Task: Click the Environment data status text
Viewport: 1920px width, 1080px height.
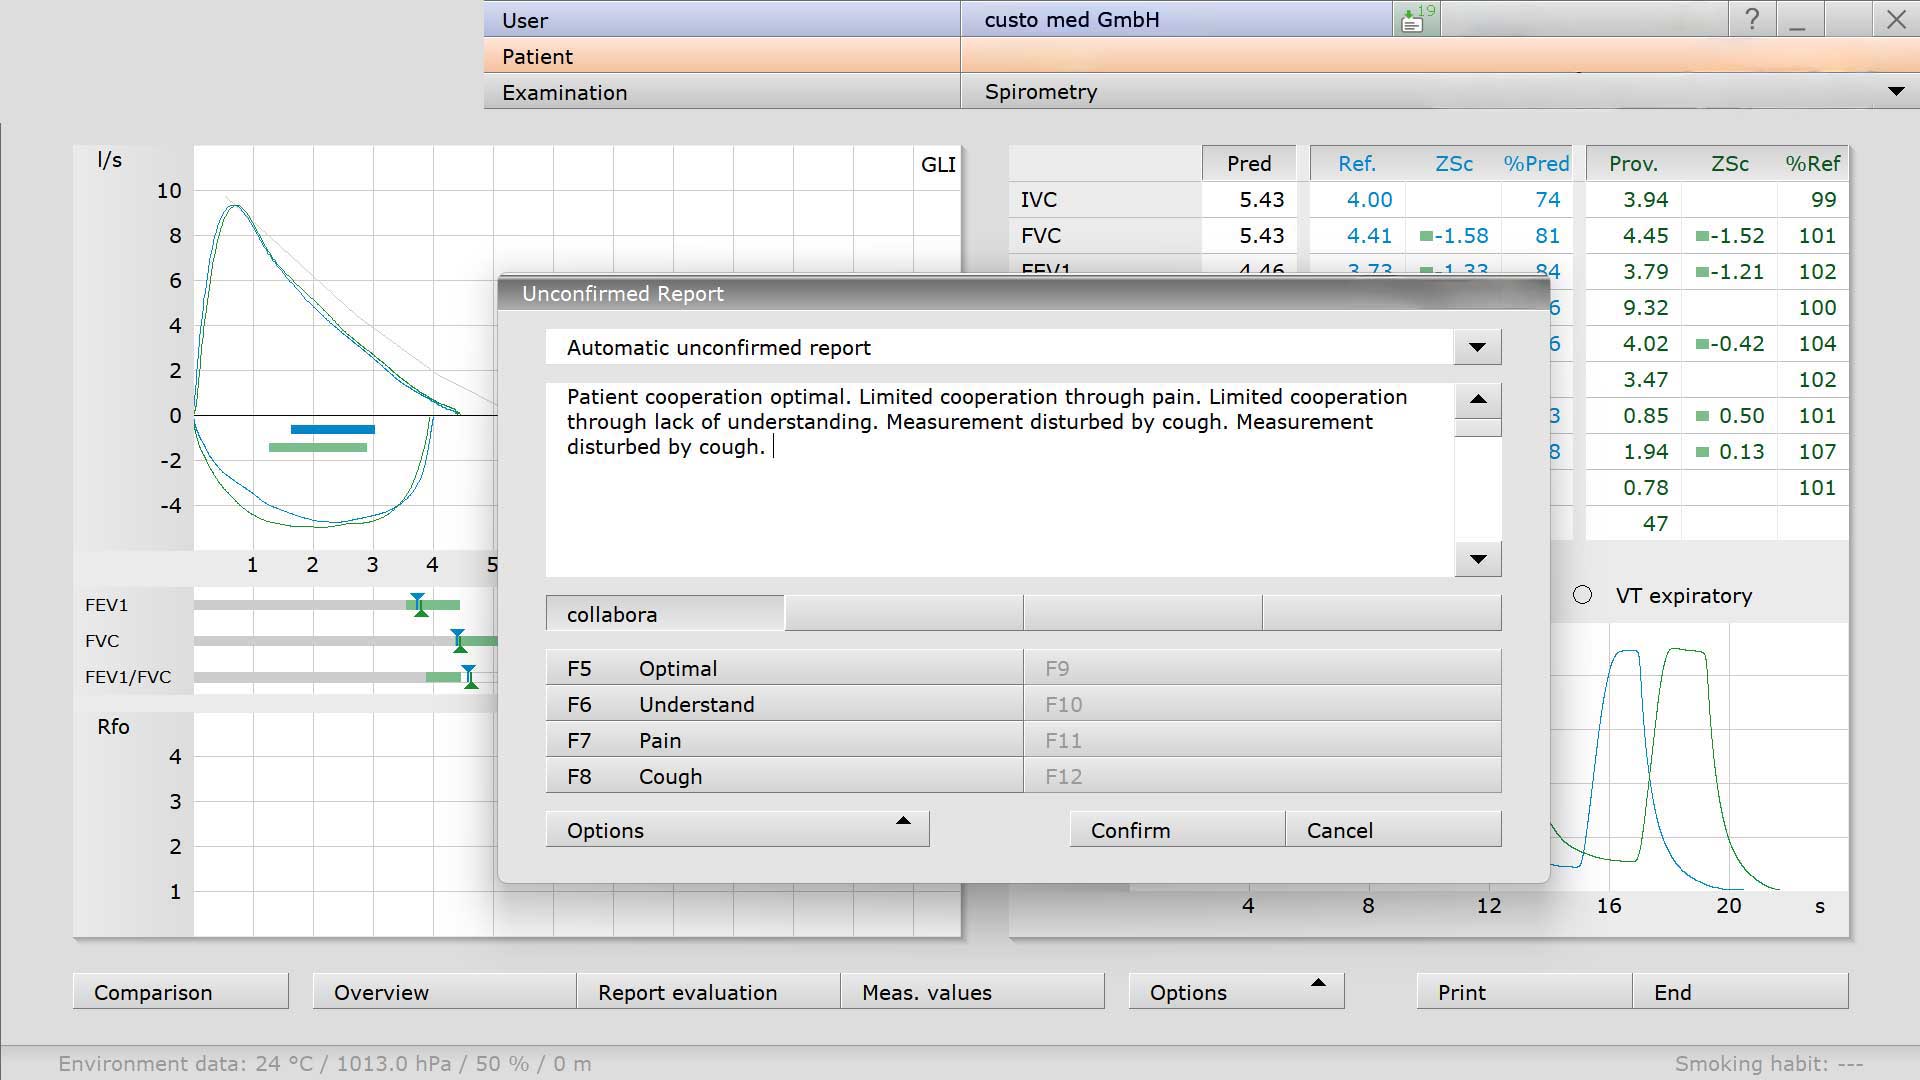Action: pyautogui.click(x=325, y=1063)
